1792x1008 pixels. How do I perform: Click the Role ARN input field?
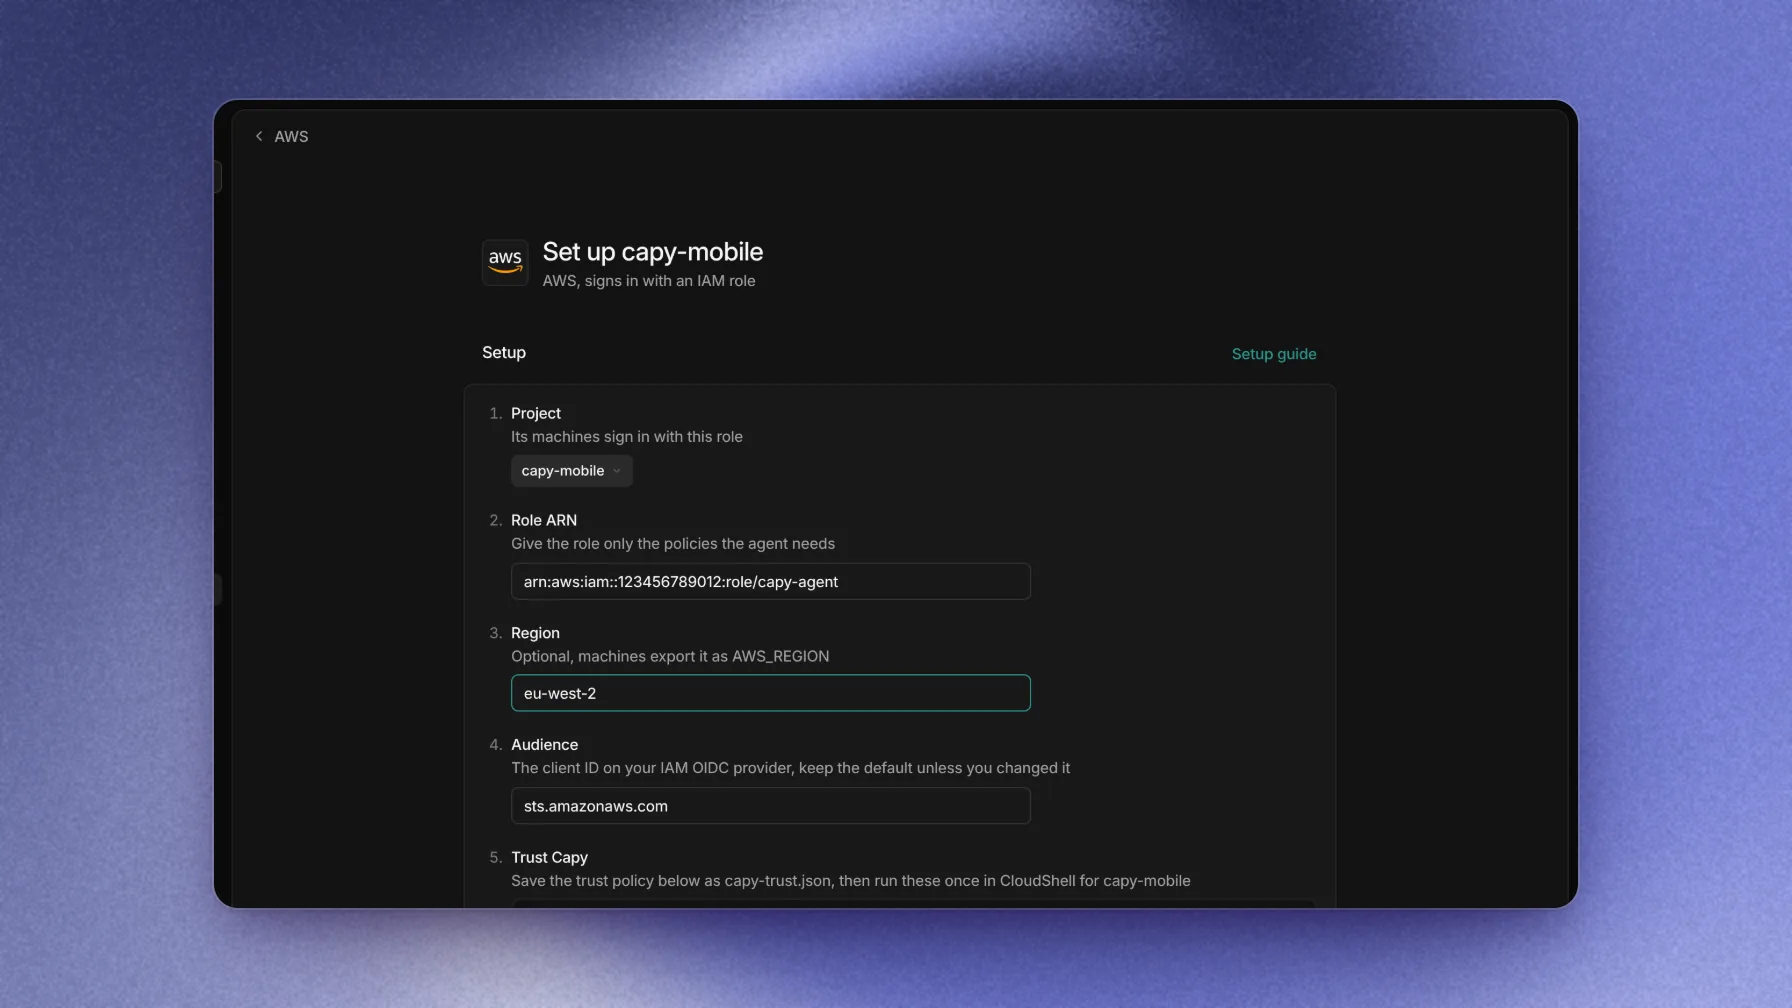(x=770, y=582)
